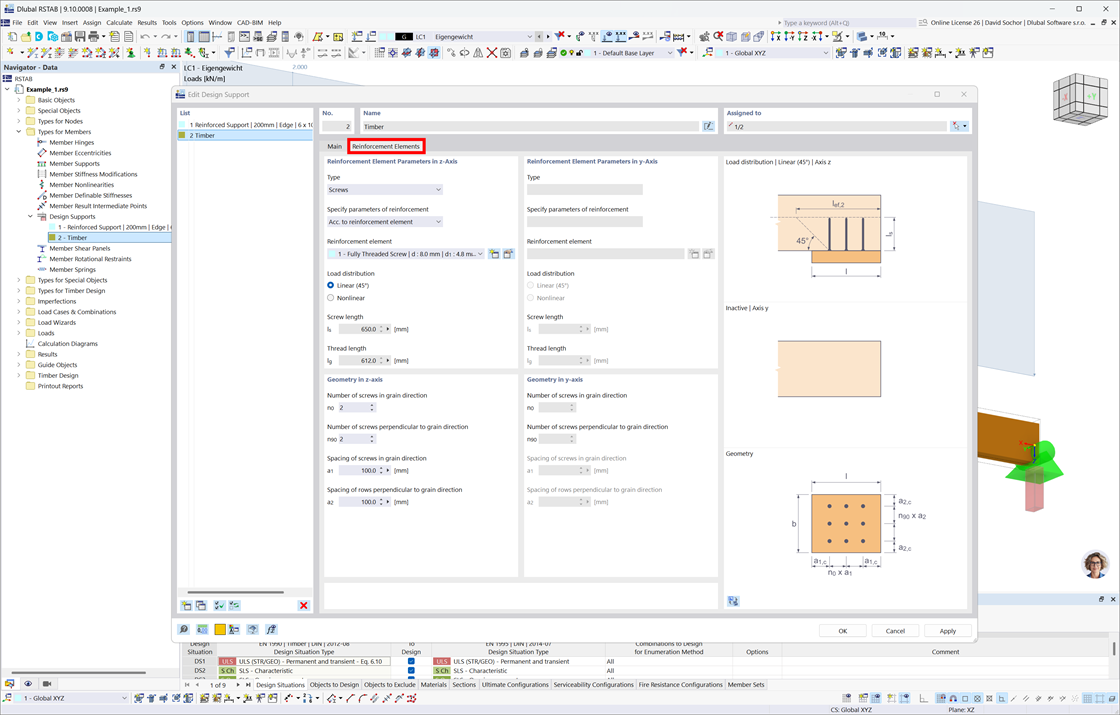Switch to the Objects to Design table tab

click(334, 684)
